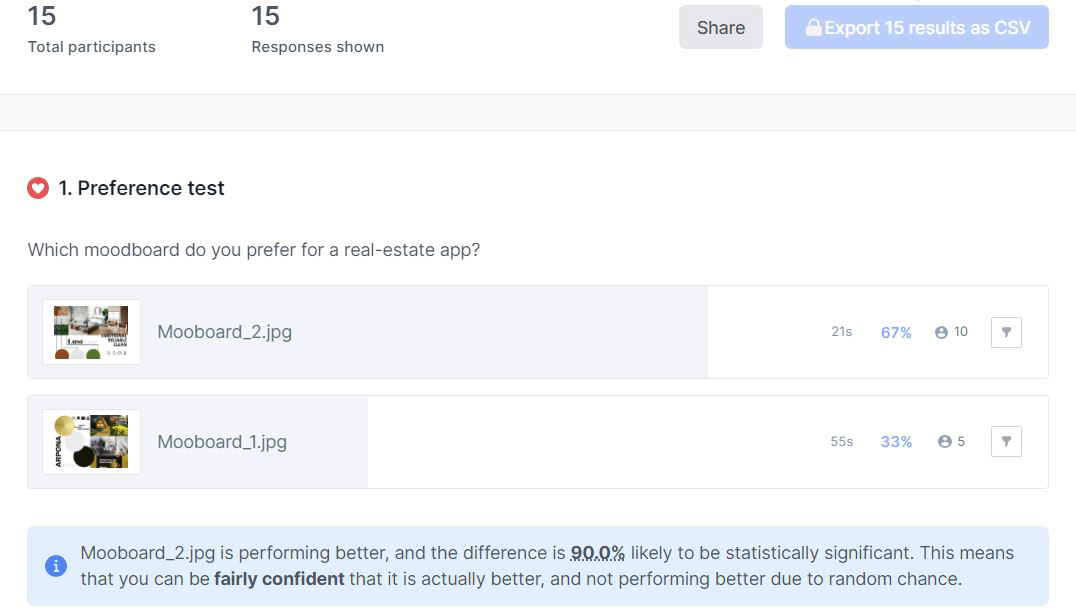Click the 1. Preference test heading

pos(151,188)
